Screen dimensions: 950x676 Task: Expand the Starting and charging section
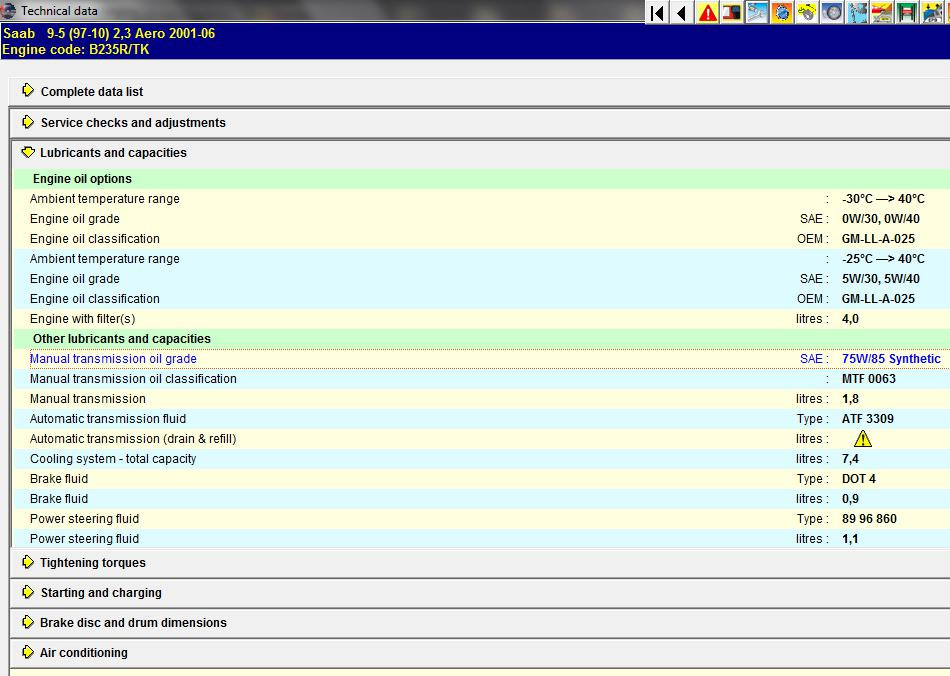[28, 592]
